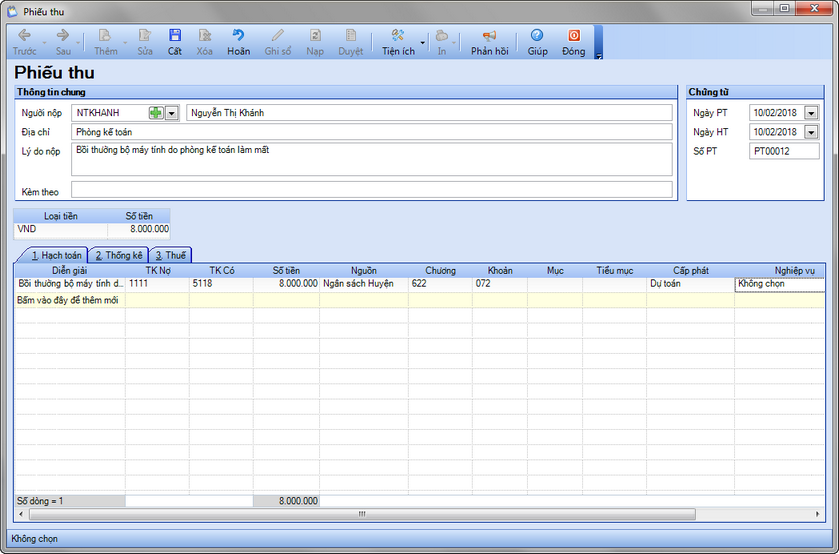The width and height of the screenshot is (839, 554).
Task: Switch to the Thuế tab
Action: [170, 255]
